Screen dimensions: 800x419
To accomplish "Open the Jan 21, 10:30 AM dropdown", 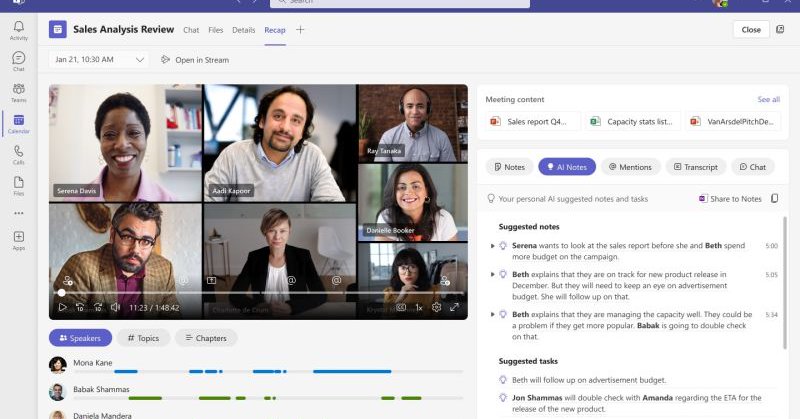I will click(98, 60).
